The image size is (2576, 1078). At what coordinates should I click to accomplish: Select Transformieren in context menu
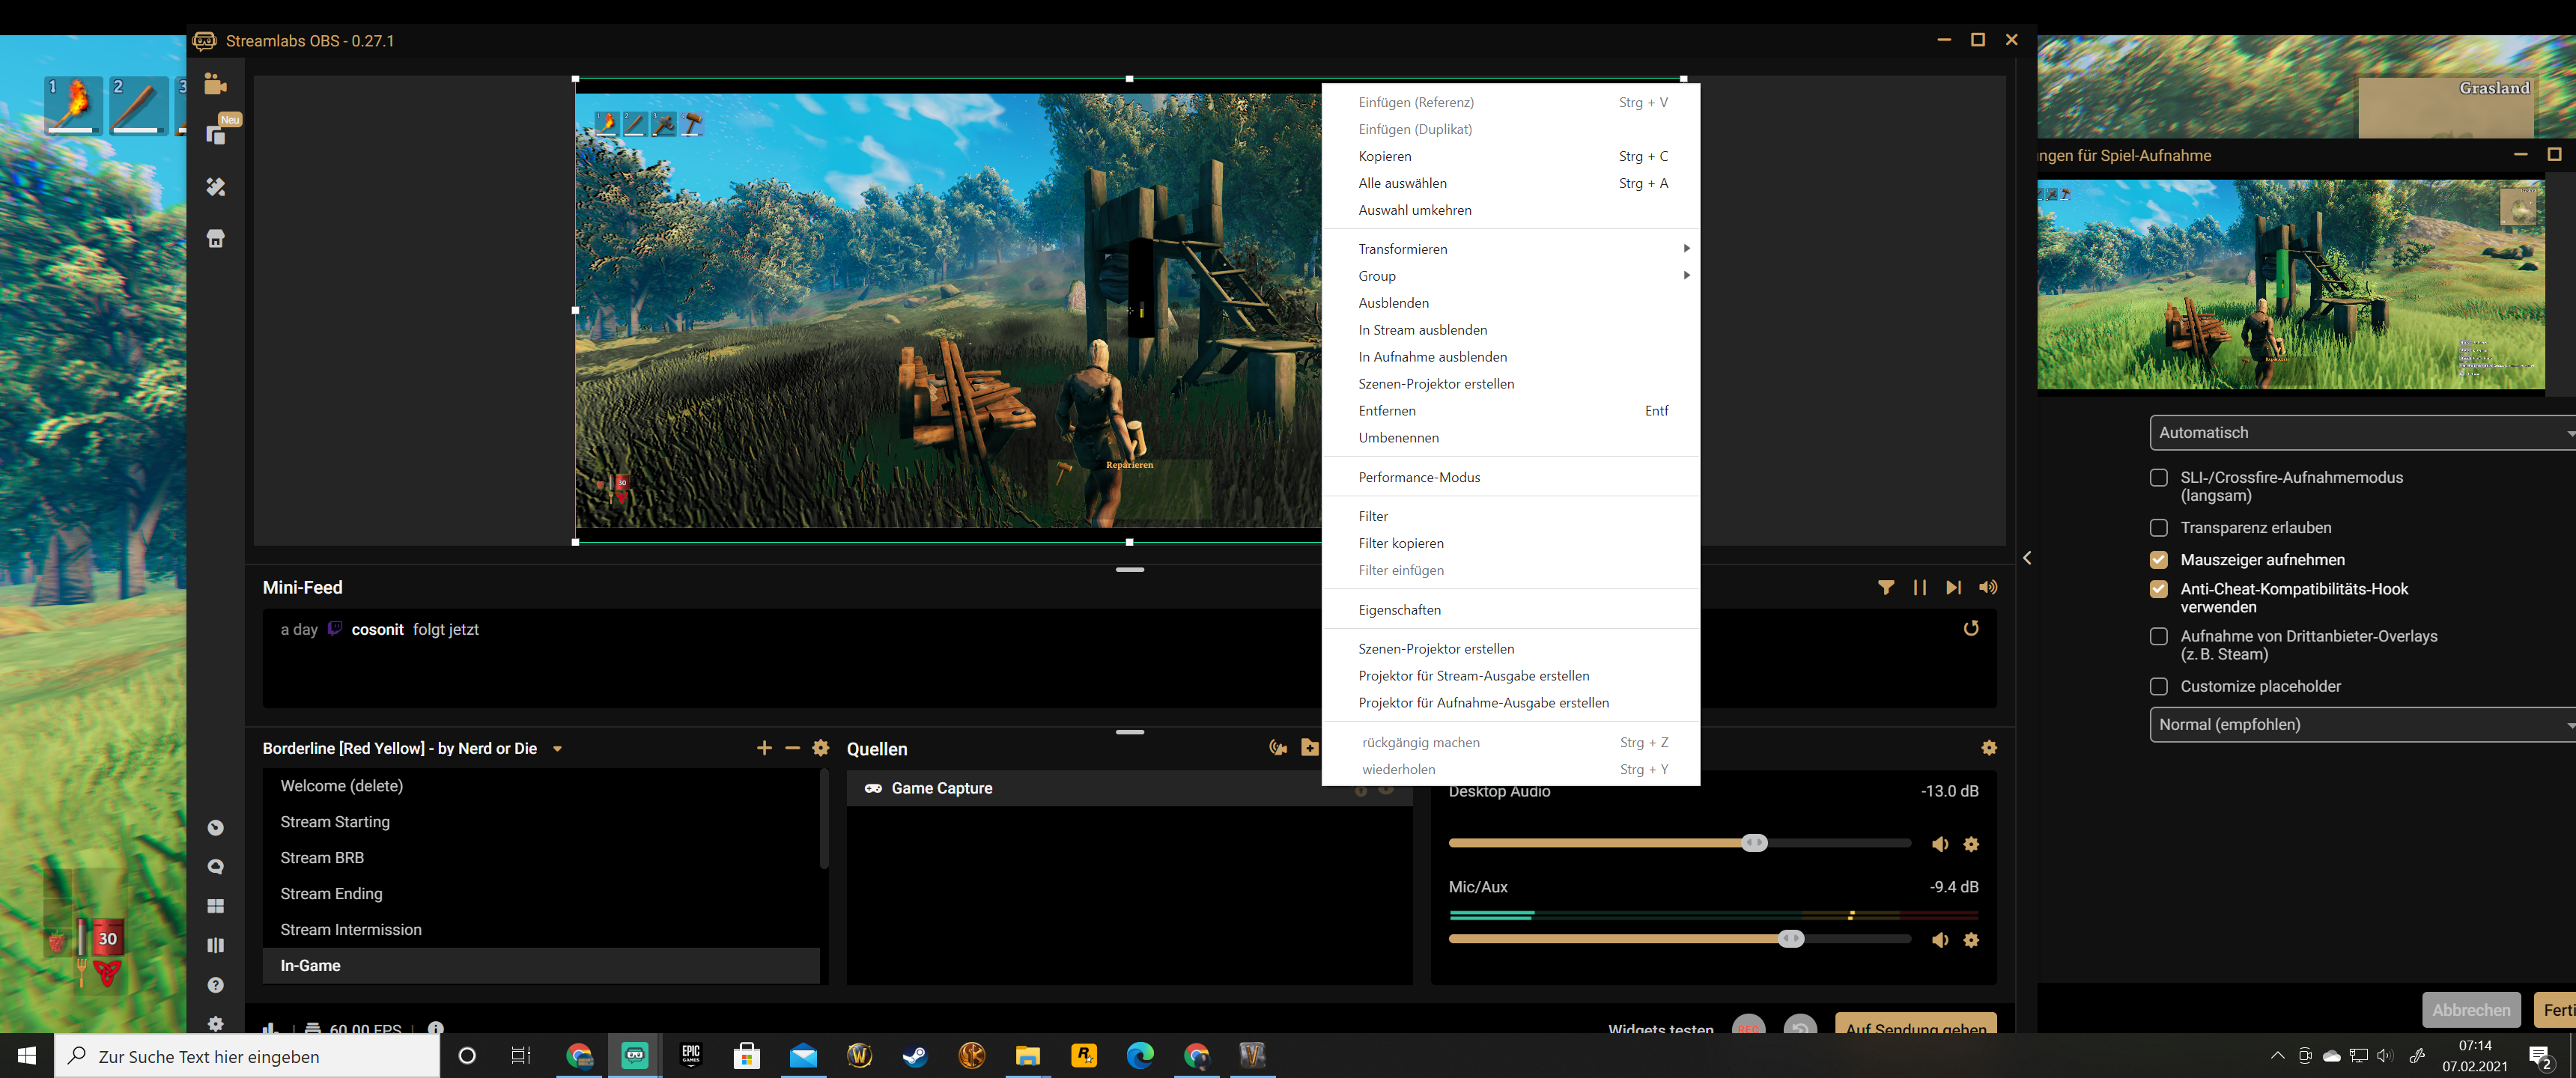point(1402,249)
